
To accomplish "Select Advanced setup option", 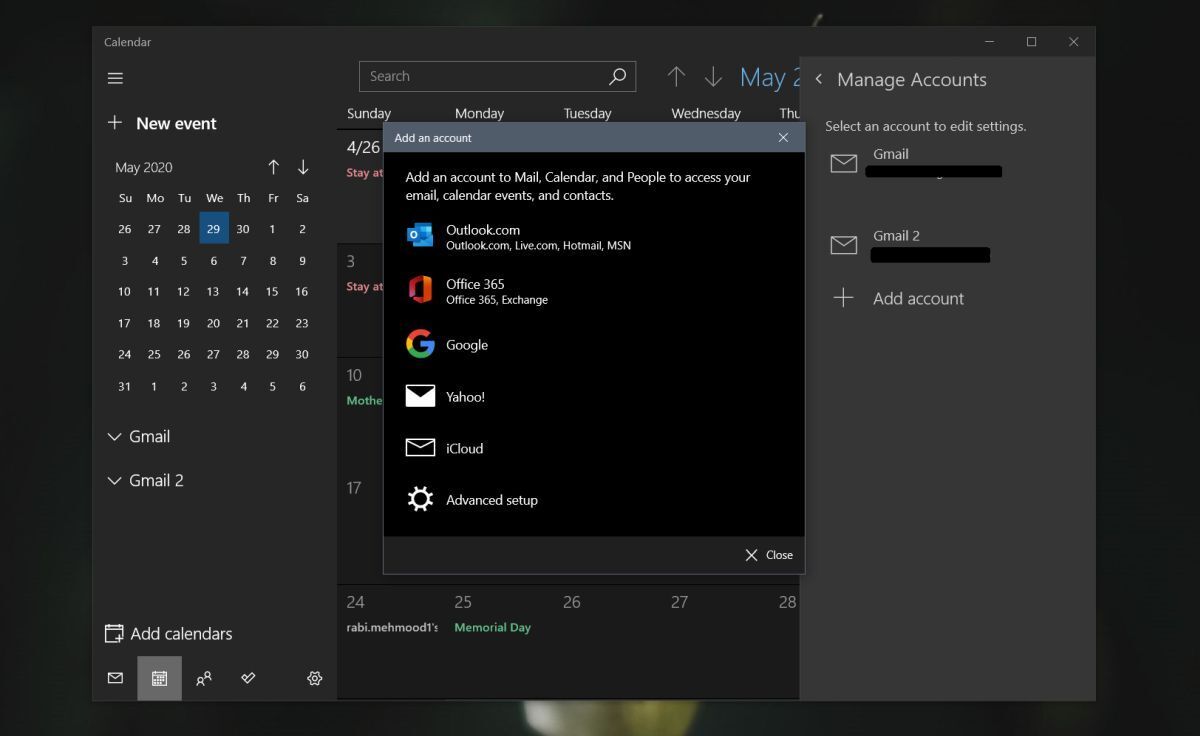I will (x=491, y=499).
